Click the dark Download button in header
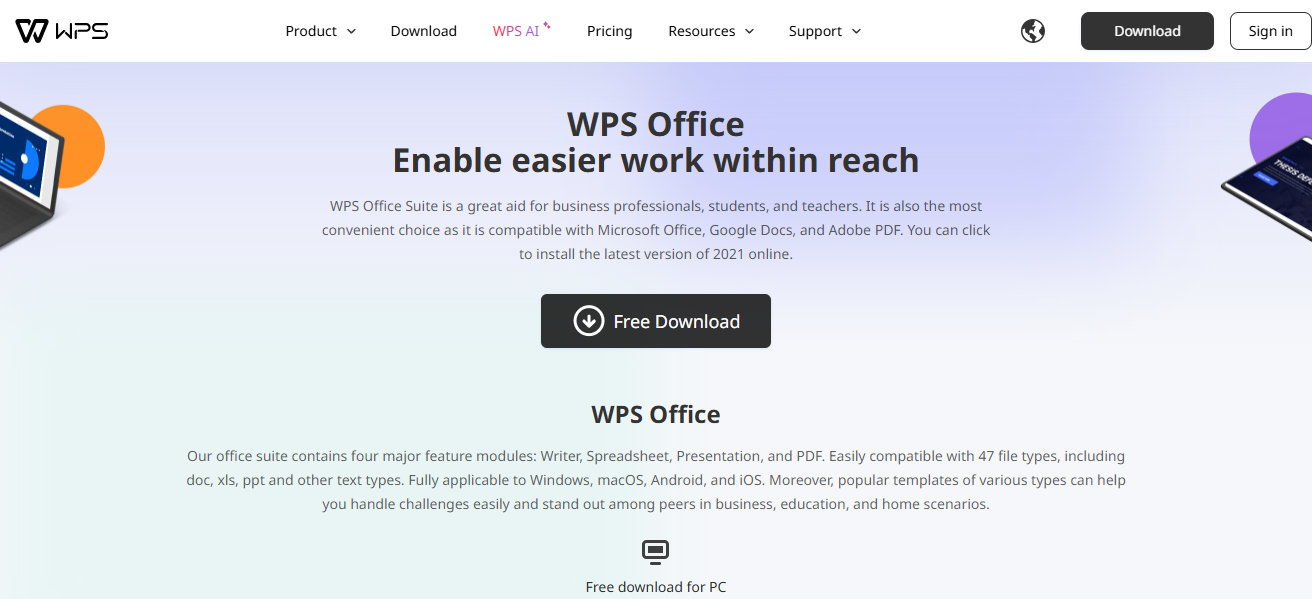This screenshot has width=1312, height=599. click(x=1147, y=31)
